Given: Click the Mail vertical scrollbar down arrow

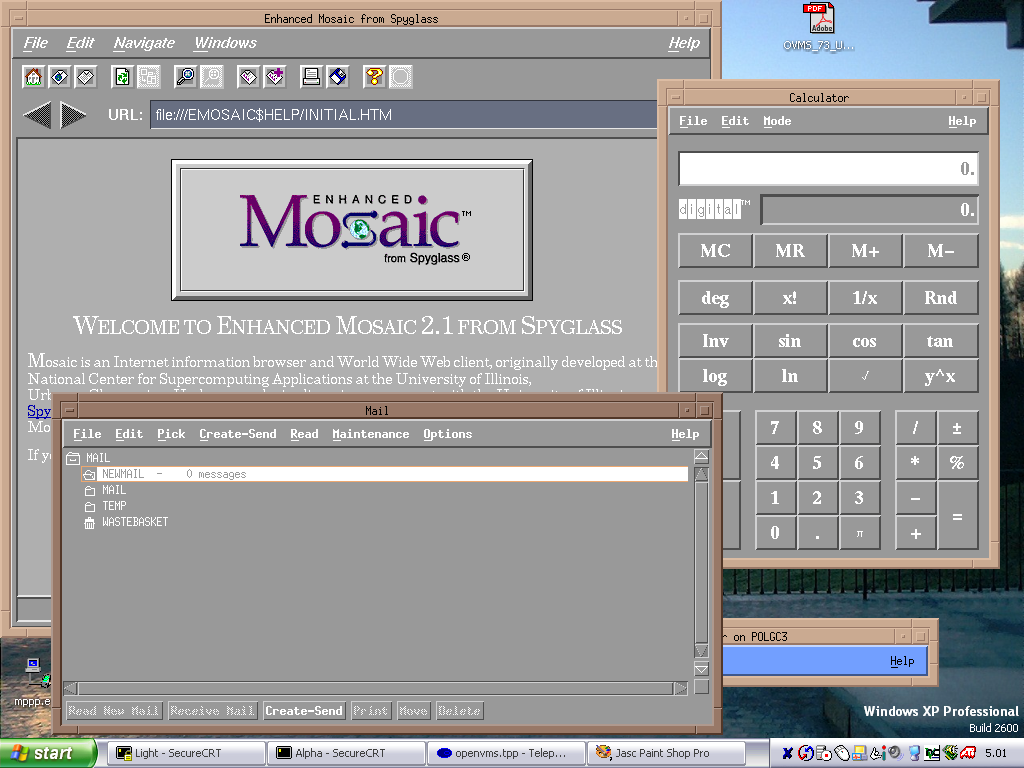Looking at the screenshot, I should (701, 669).
